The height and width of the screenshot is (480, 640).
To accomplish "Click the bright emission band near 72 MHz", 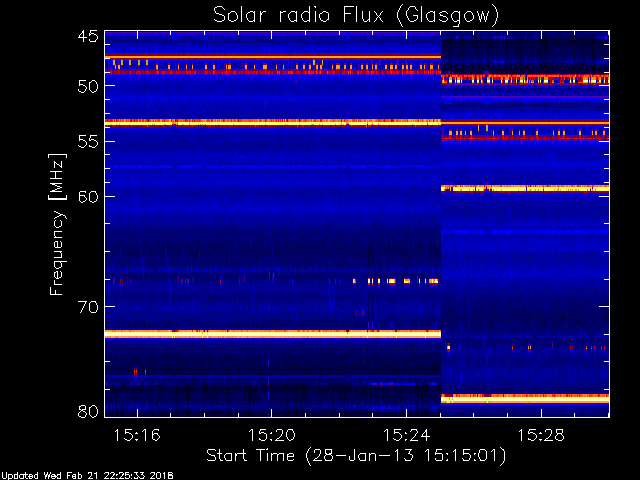I will tap(273, 334).
